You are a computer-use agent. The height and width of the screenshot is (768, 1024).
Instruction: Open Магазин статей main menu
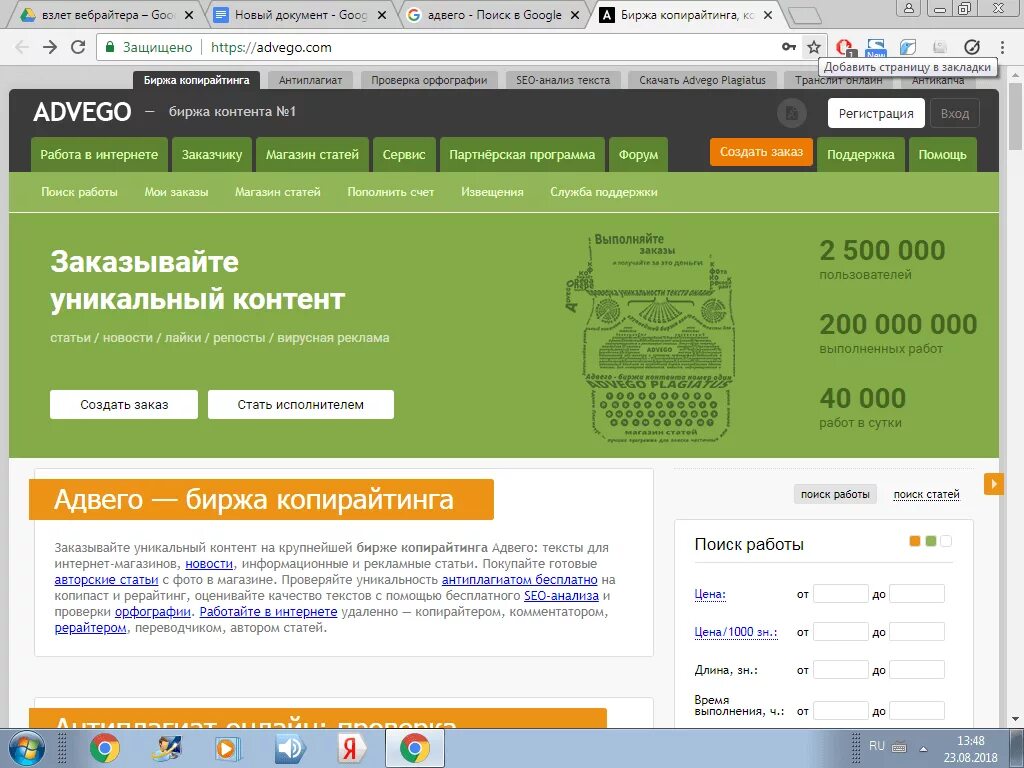pyautogui.click(x=312, y=155)
